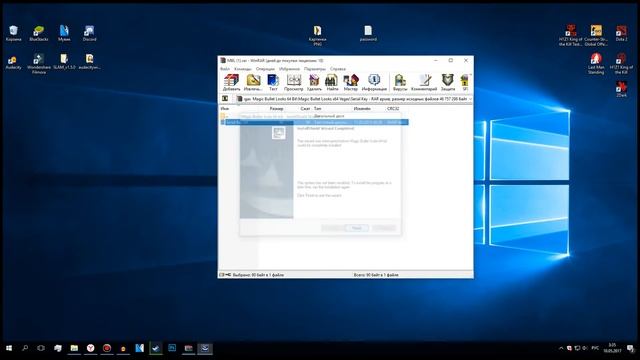Open the Операции menu

point(265,69)
